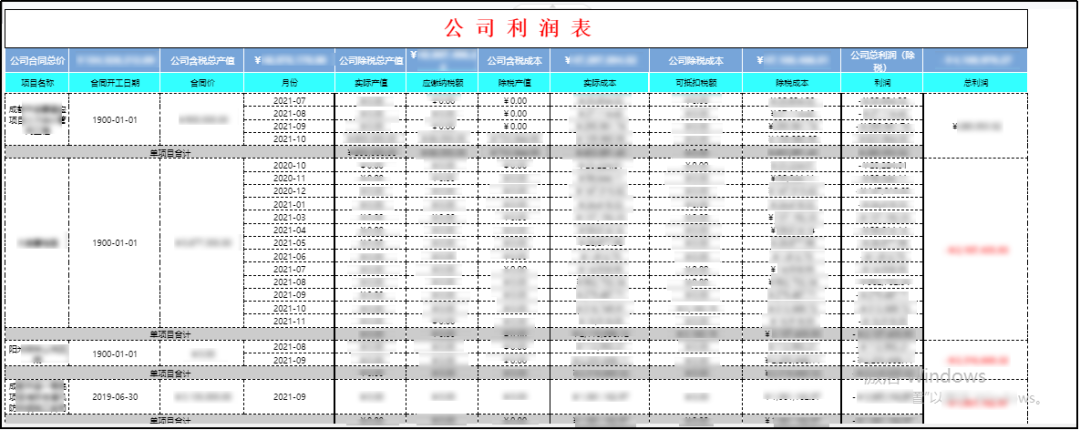Click the 总利润 column header
1080x430 pixels.
coord(975,83)
